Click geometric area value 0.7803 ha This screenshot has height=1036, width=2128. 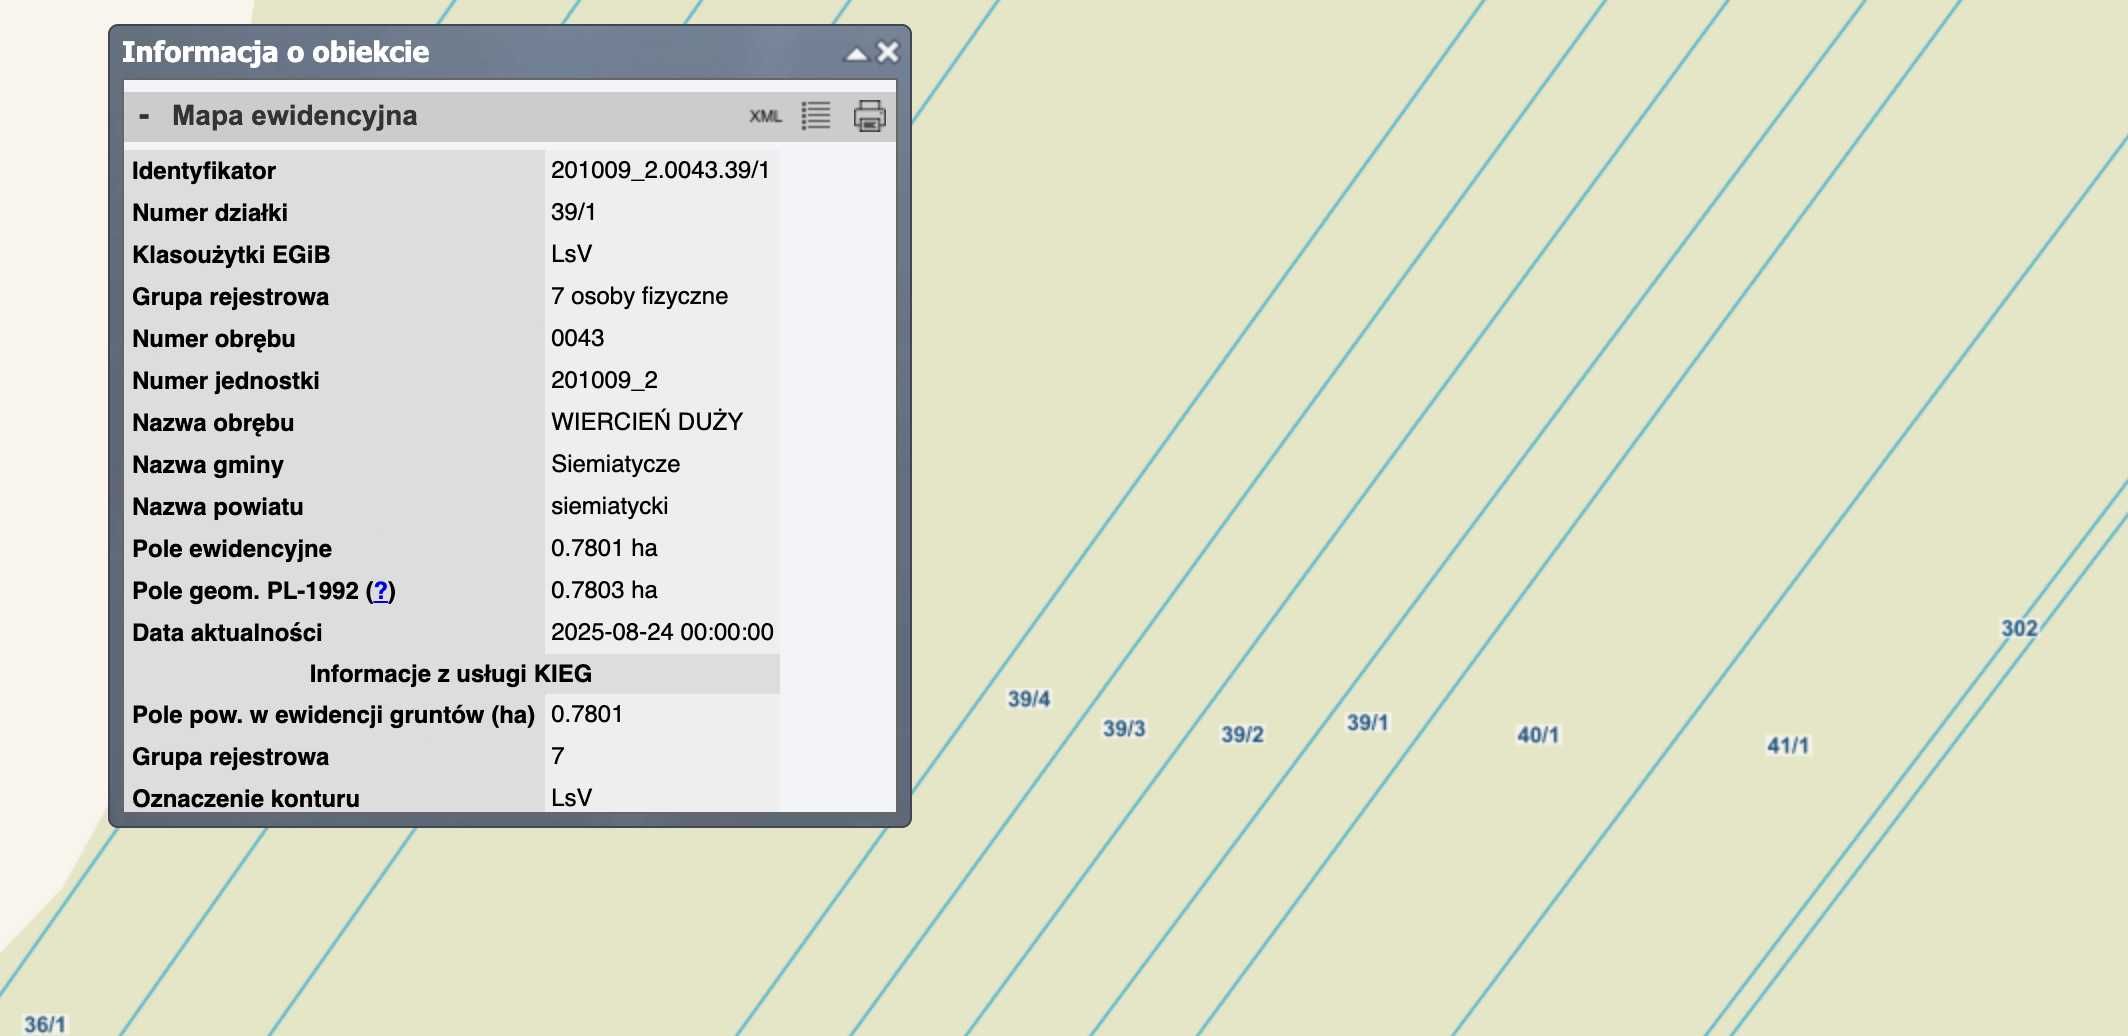click(604, 590)
